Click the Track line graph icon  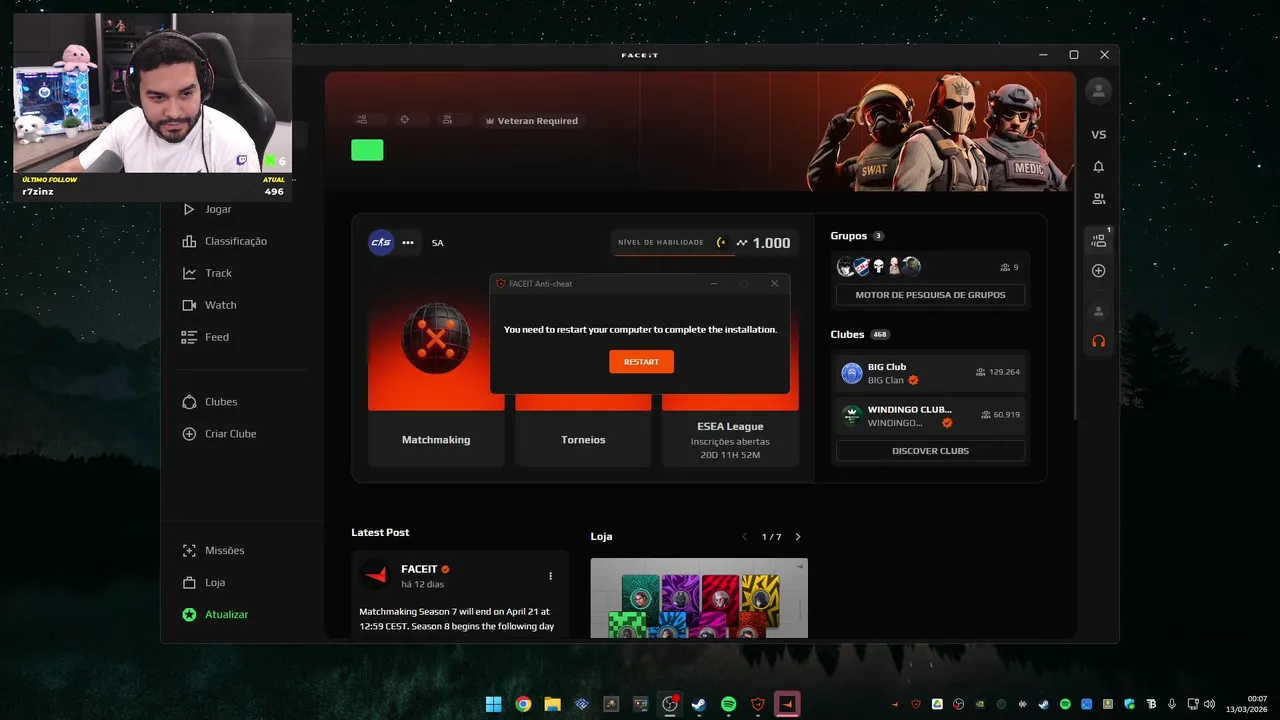pyautogui.click(x=189, y=273)
